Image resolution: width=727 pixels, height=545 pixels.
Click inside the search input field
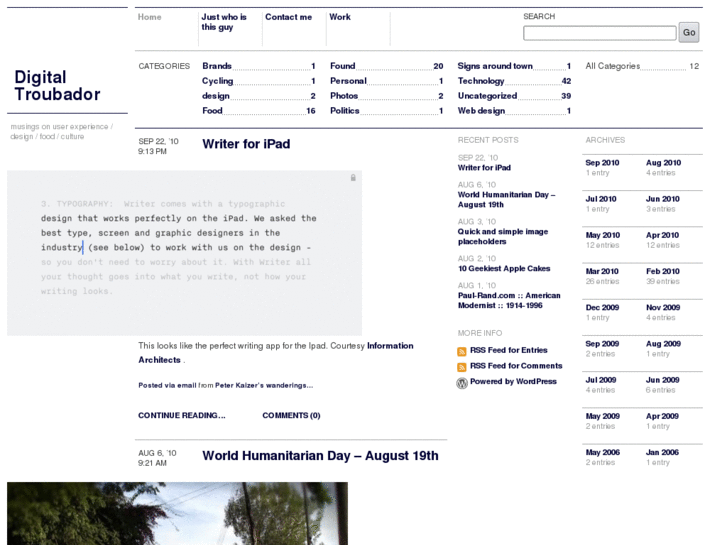(599, 33)
